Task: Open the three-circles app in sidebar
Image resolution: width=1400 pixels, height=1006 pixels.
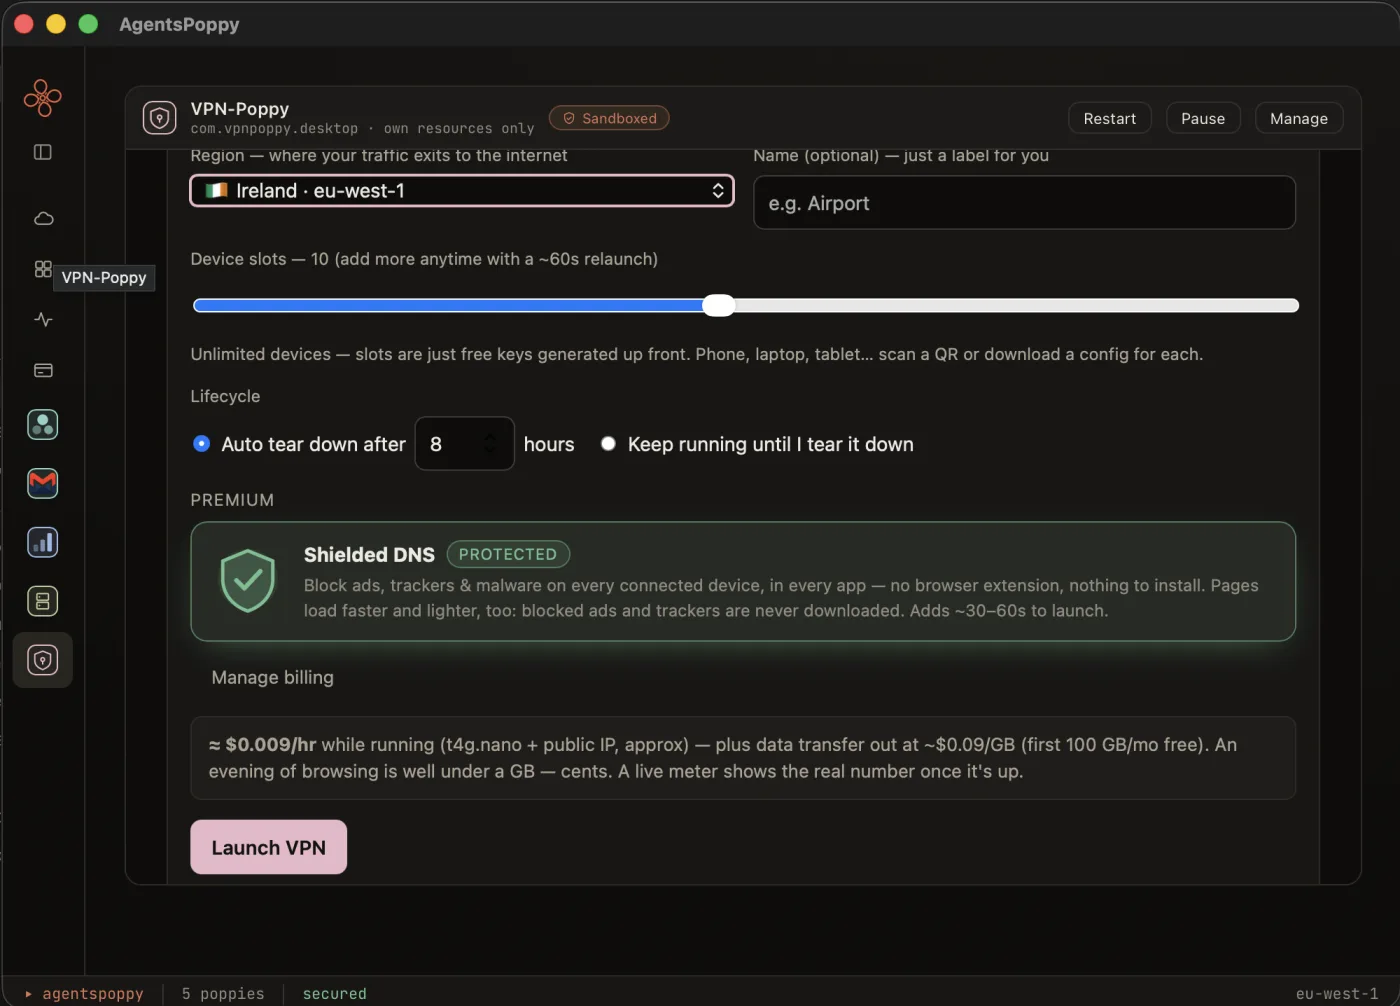Action: (43, 425)
